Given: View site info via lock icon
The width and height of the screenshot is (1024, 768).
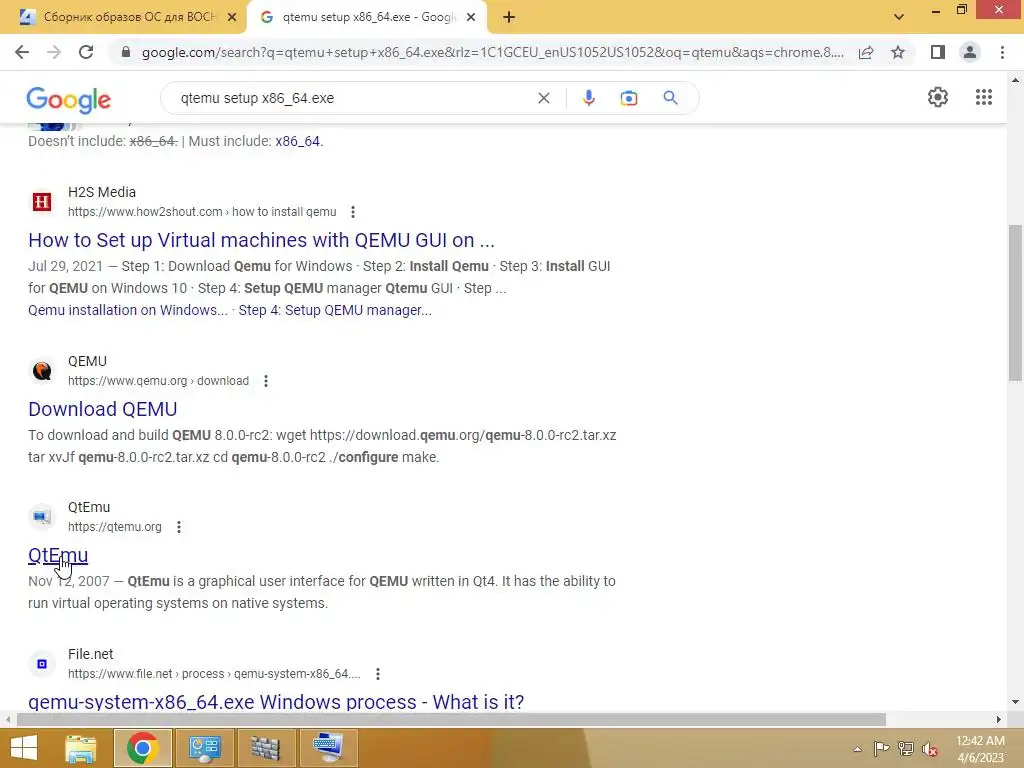Looking at the screenshot, I should 126,52.
